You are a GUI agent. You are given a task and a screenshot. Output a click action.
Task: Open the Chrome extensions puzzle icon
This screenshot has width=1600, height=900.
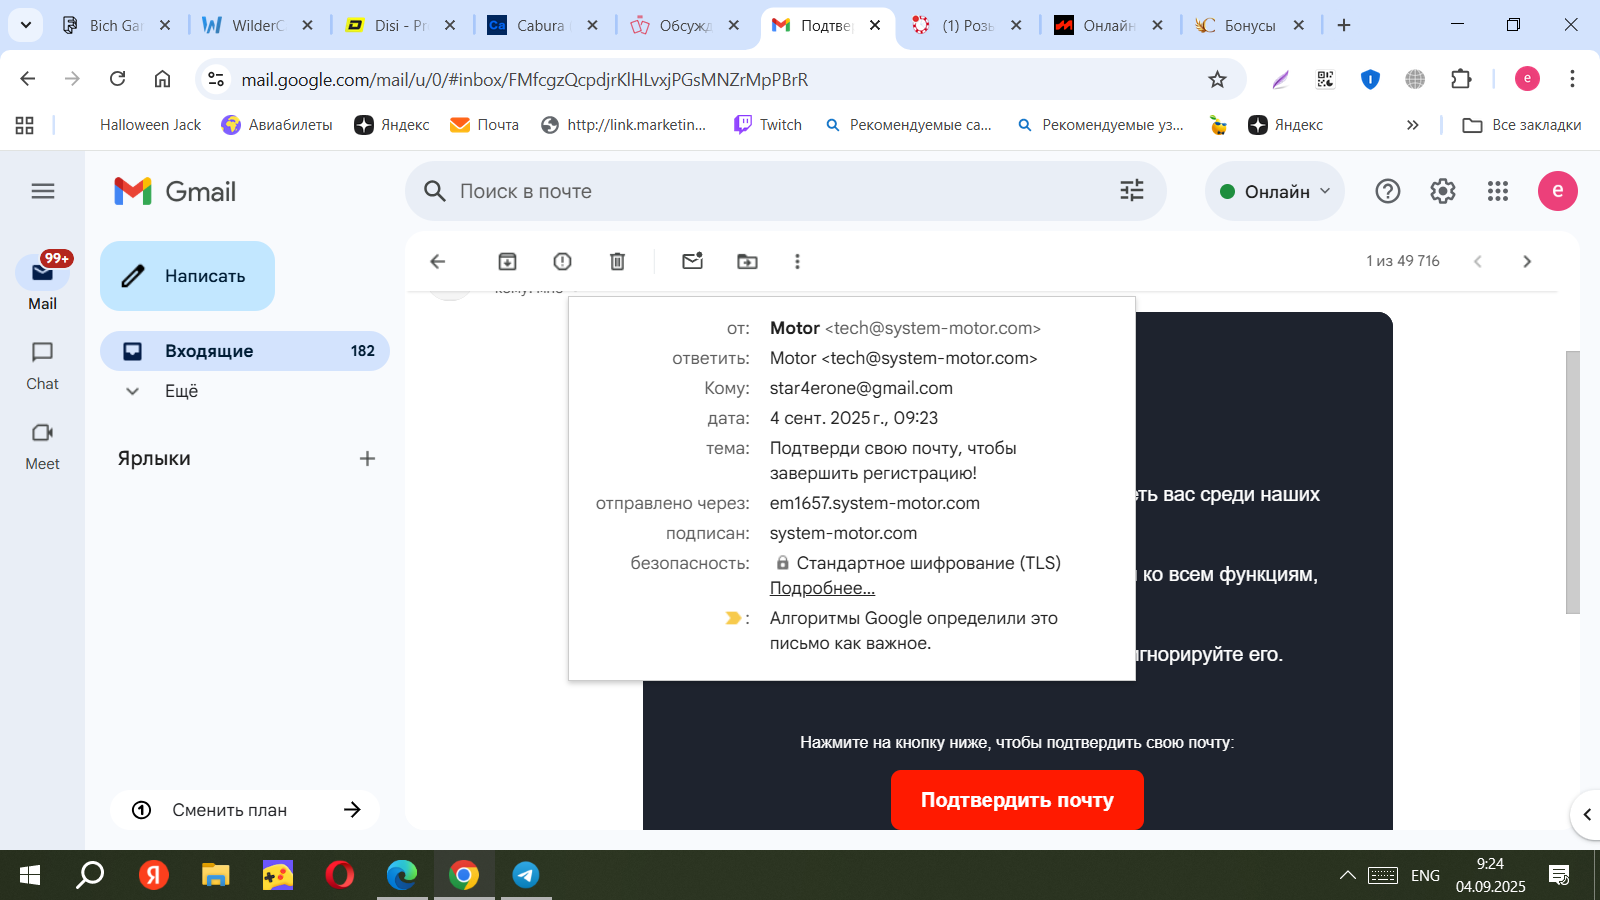pyautogui.click(x=1461, y=79)
